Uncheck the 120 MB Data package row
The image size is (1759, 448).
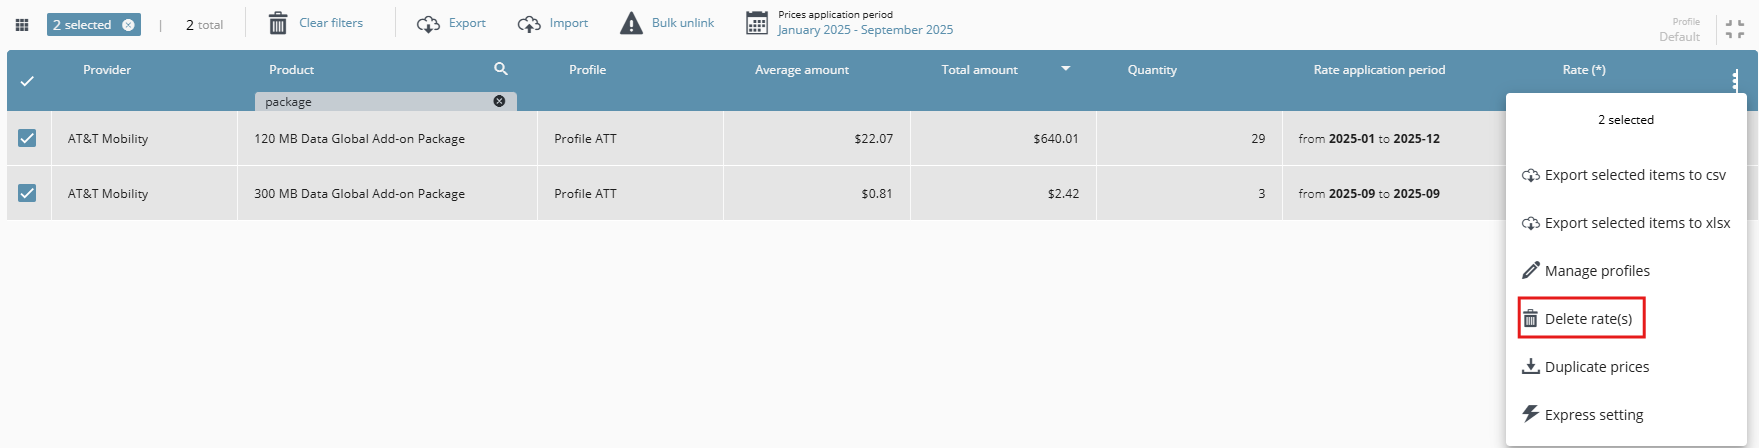(27, 138)
